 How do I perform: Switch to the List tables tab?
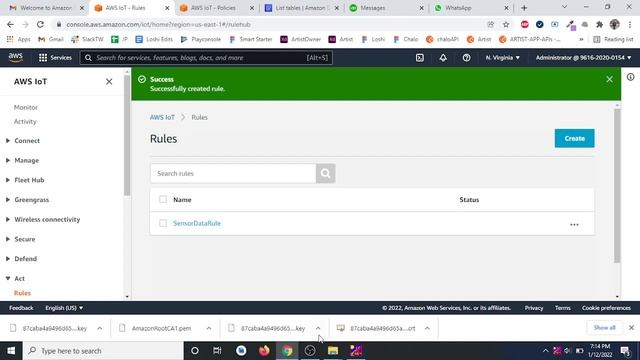(302, 8)
